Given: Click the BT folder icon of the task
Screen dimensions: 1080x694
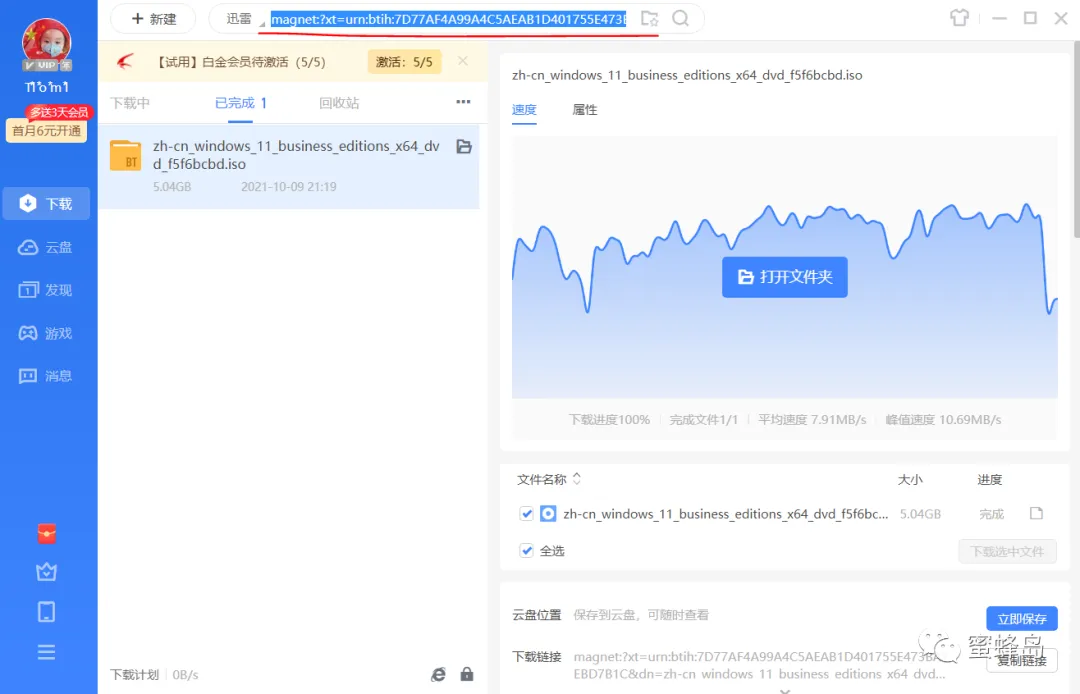Looking at the screenshot, I should point(125,156).
